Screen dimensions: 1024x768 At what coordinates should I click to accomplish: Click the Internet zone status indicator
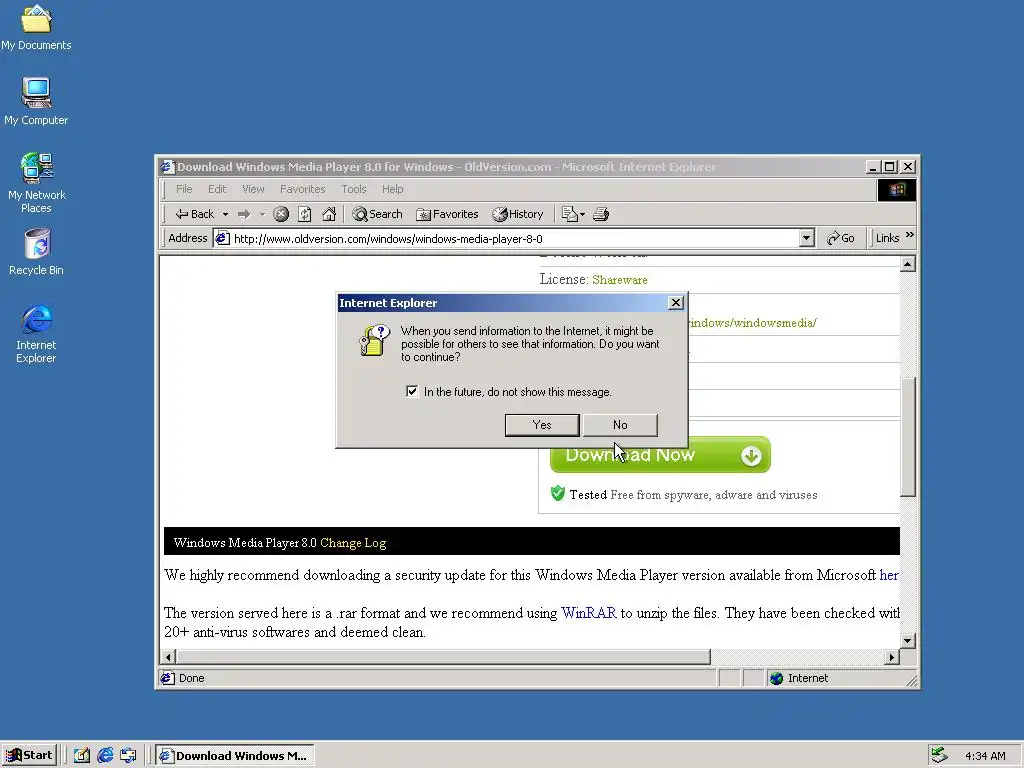click(x=799, y=679)
